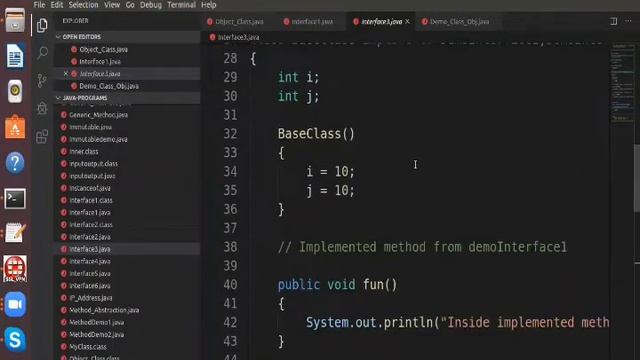Viewport: 640px width, 360px height.
Task: Open Inner.class in file tree
Action: [128, 151]
